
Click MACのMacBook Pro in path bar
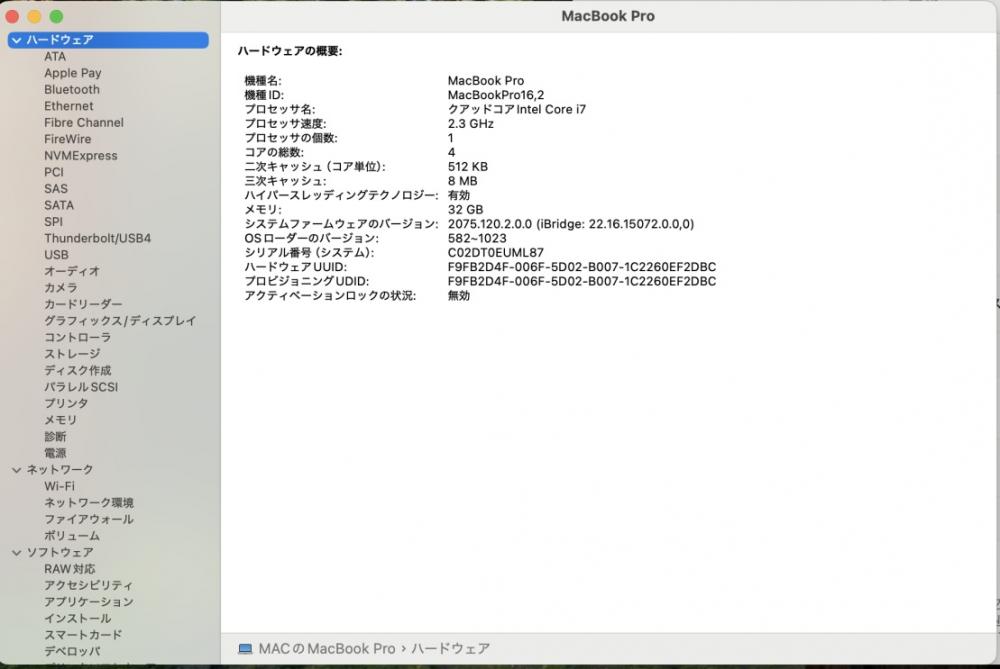pos(327,649)
